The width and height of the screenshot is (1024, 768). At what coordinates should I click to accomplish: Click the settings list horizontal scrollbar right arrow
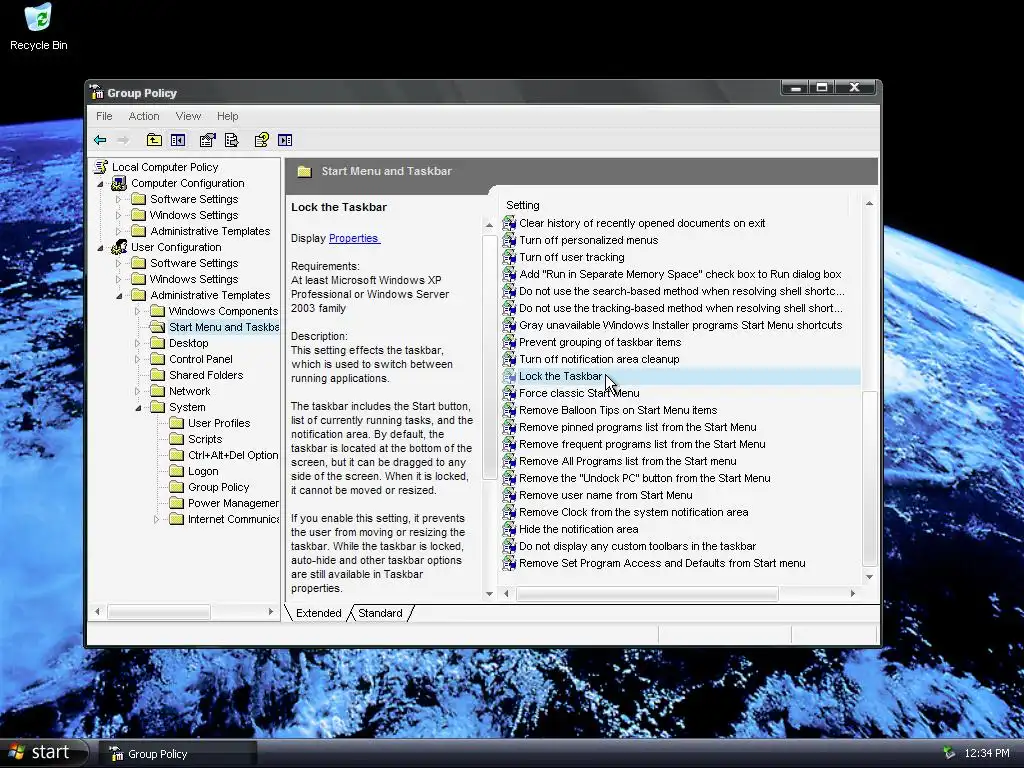point(853,593)
